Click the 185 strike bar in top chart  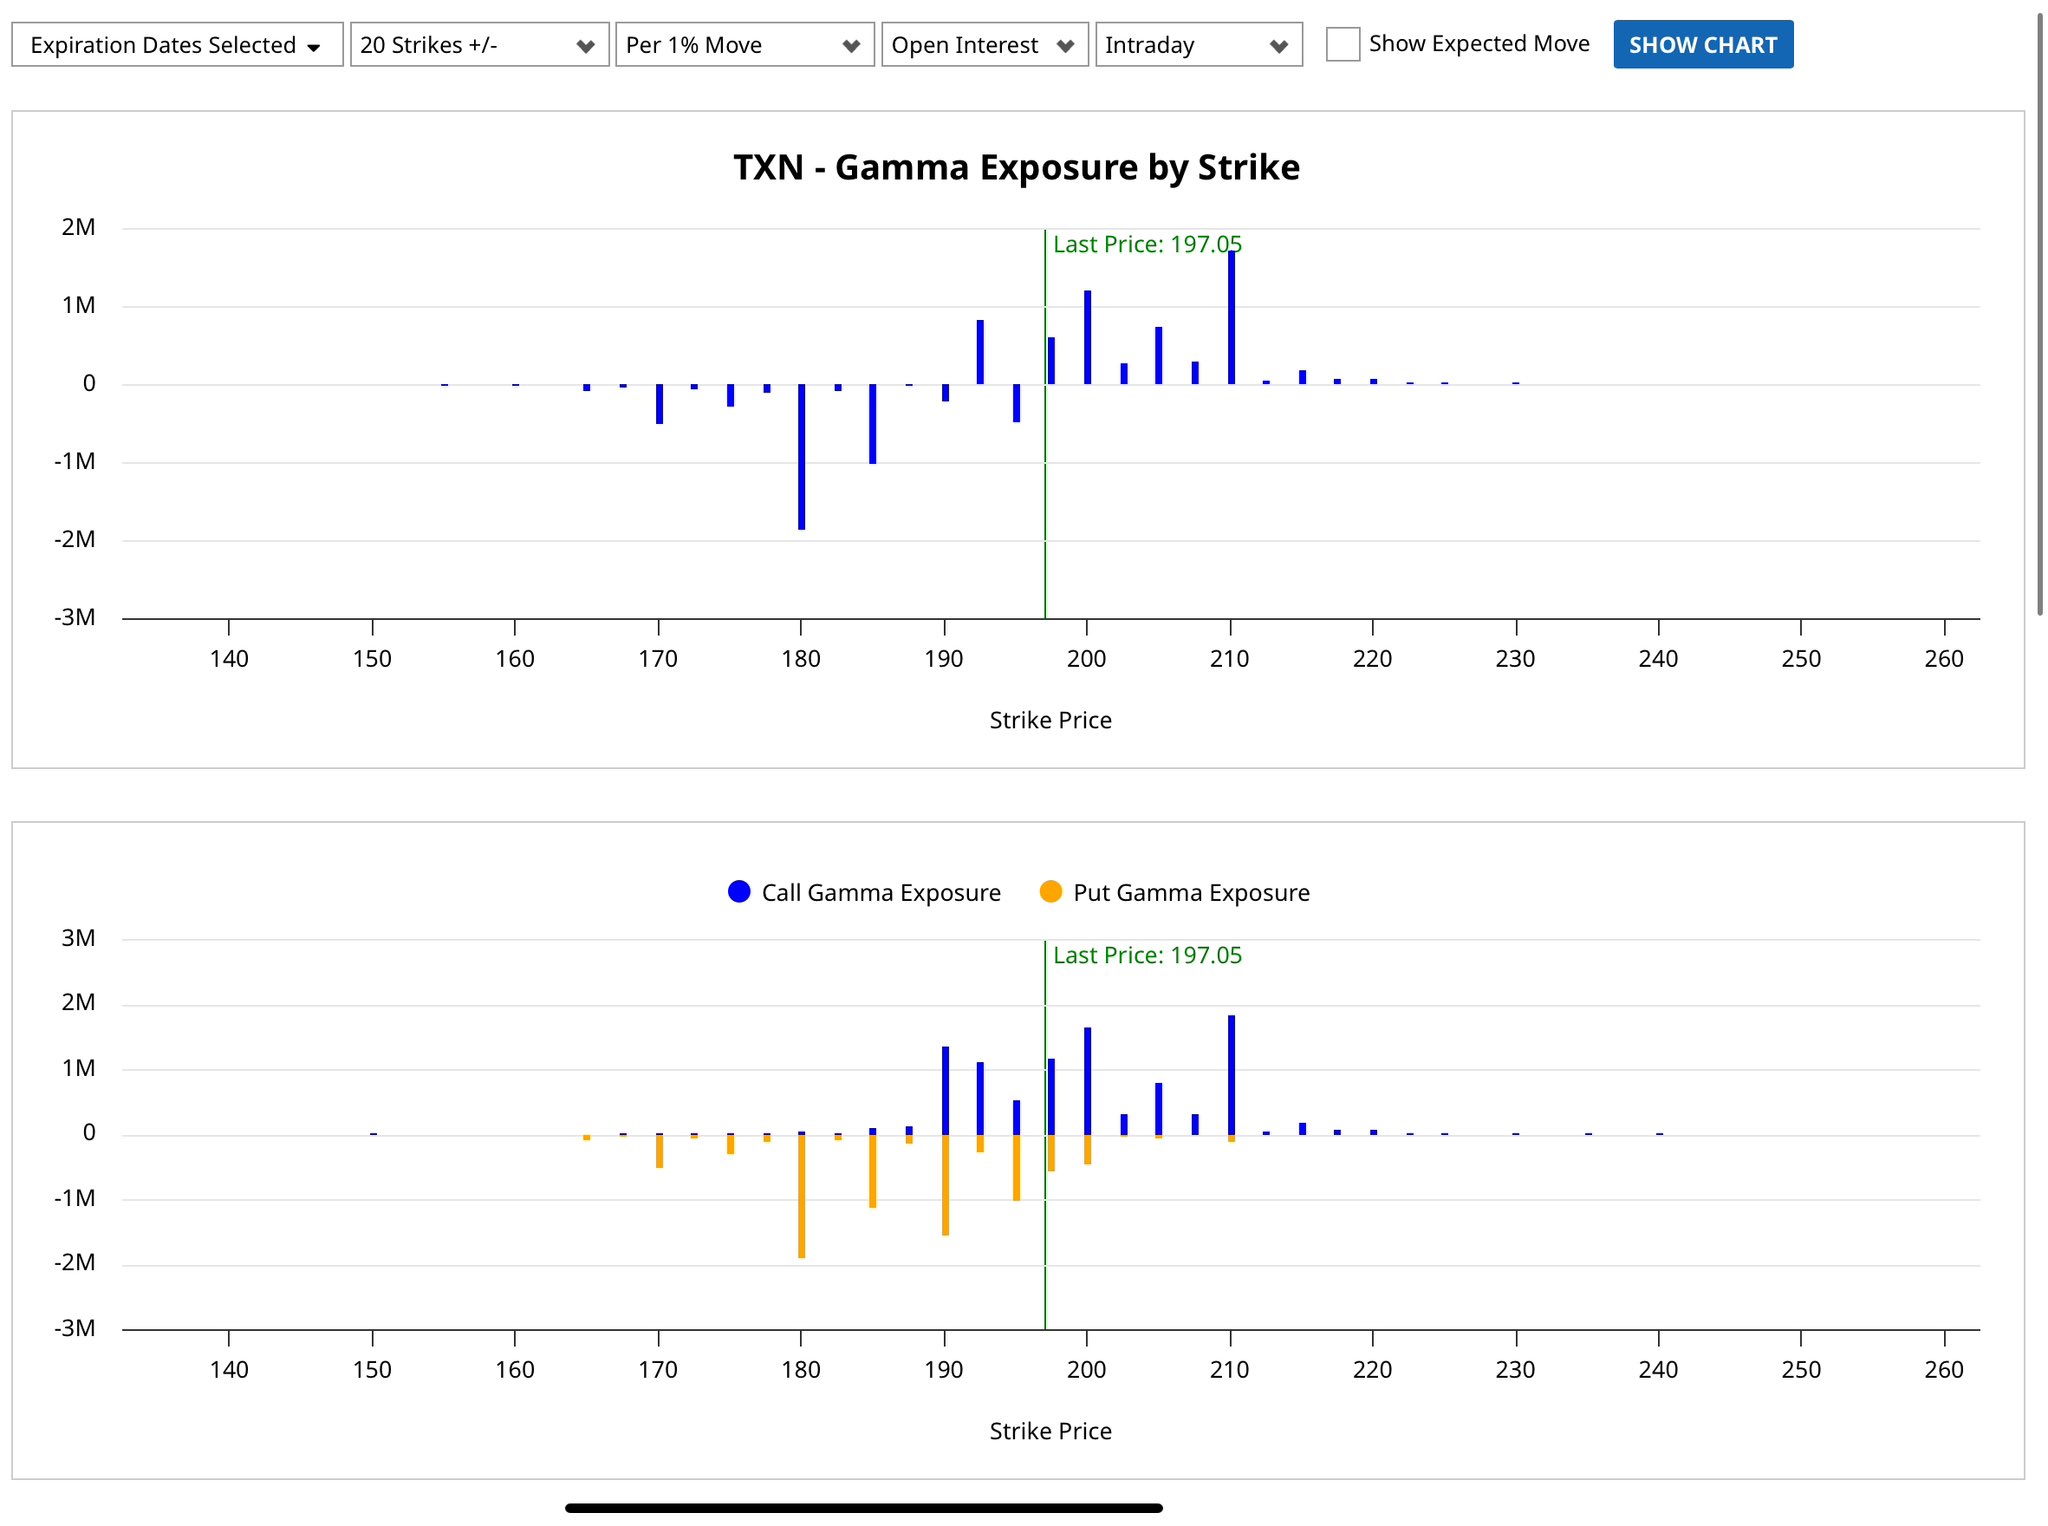pos(873,424)
